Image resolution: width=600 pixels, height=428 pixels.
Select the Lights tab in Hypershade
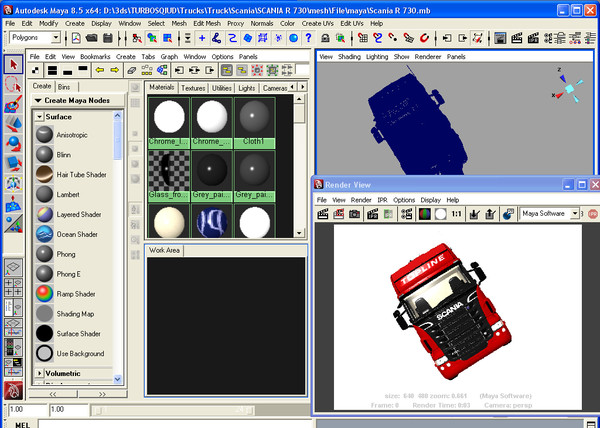[246, 88]
